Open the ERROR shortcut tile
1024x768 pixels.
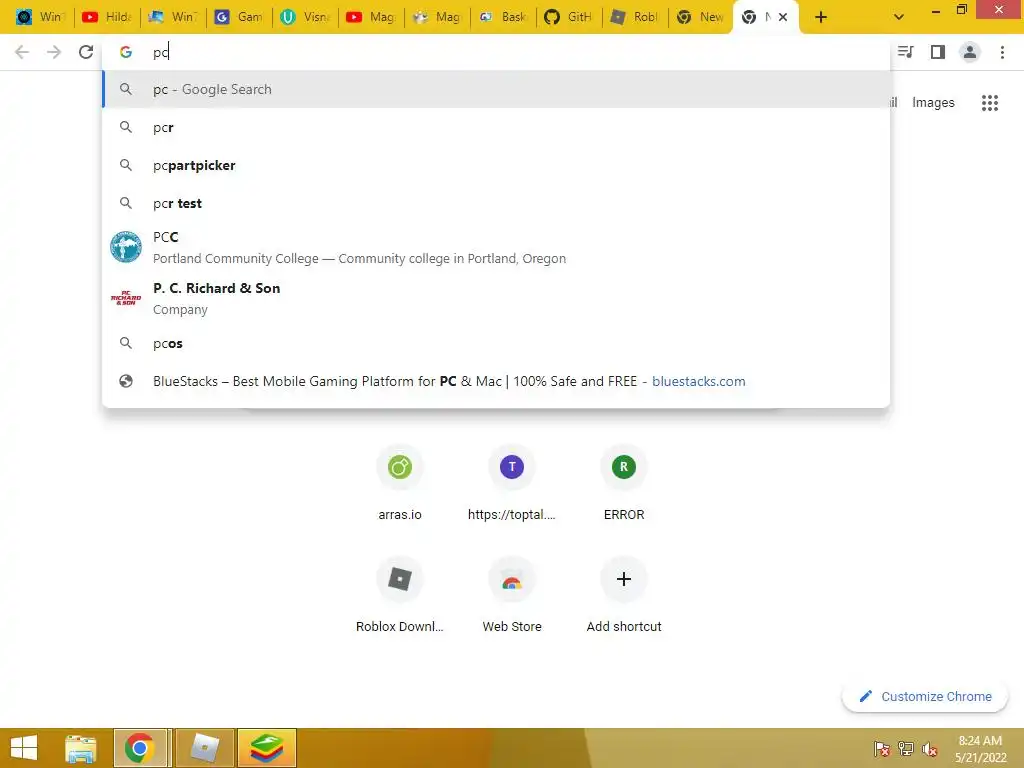click(624, 483)
